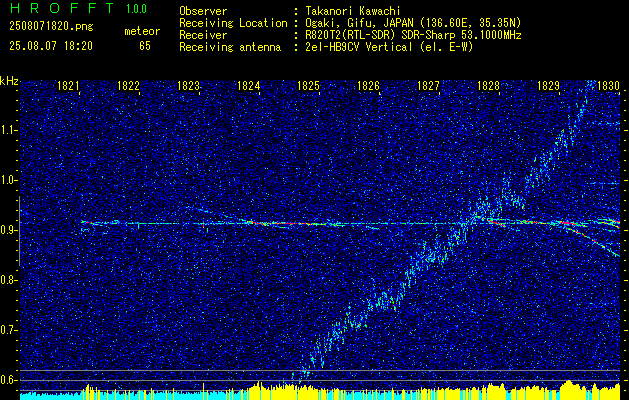This screenshot has width=629, height=400.
Task: Click the 0.7 frequency axis label
Action: click(7, 330)
